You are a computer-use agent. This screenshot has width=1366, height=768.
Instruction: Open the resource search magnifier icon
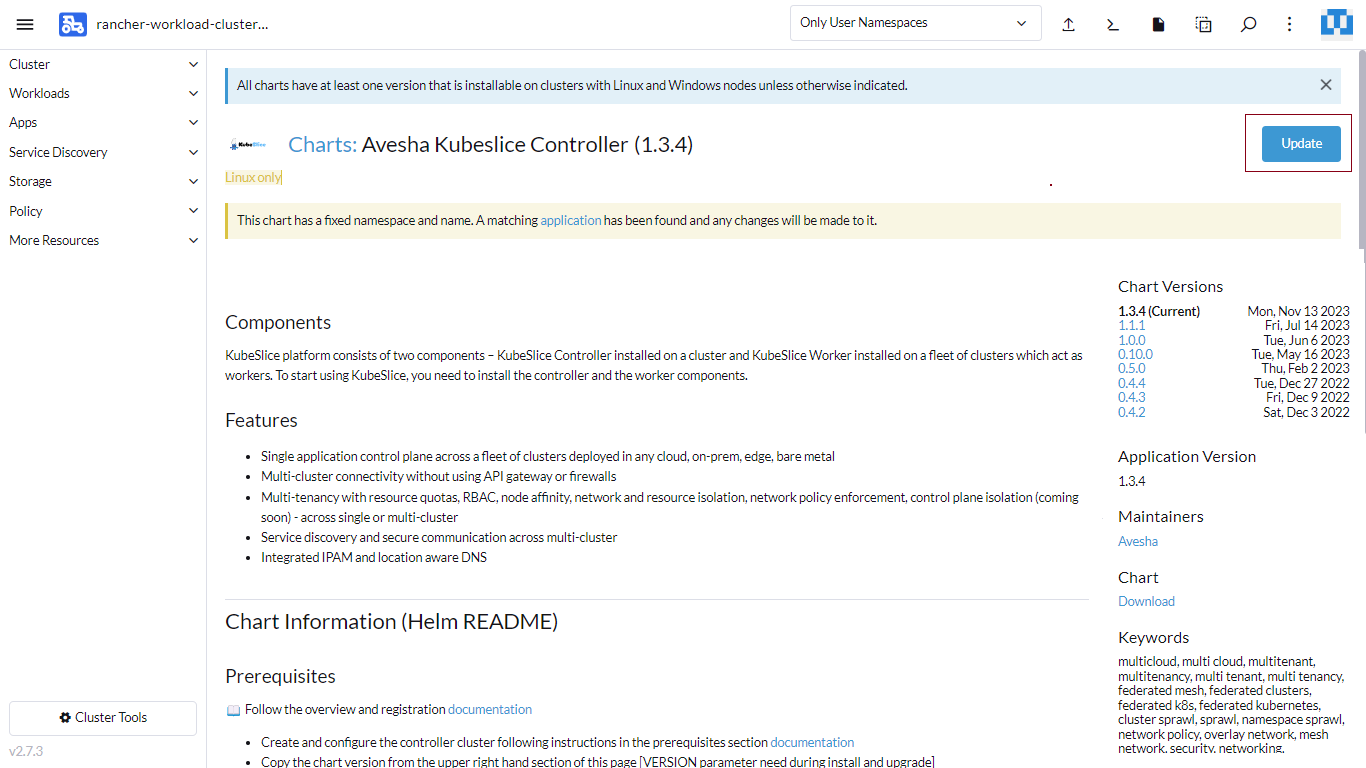[x=1248, y=24]
